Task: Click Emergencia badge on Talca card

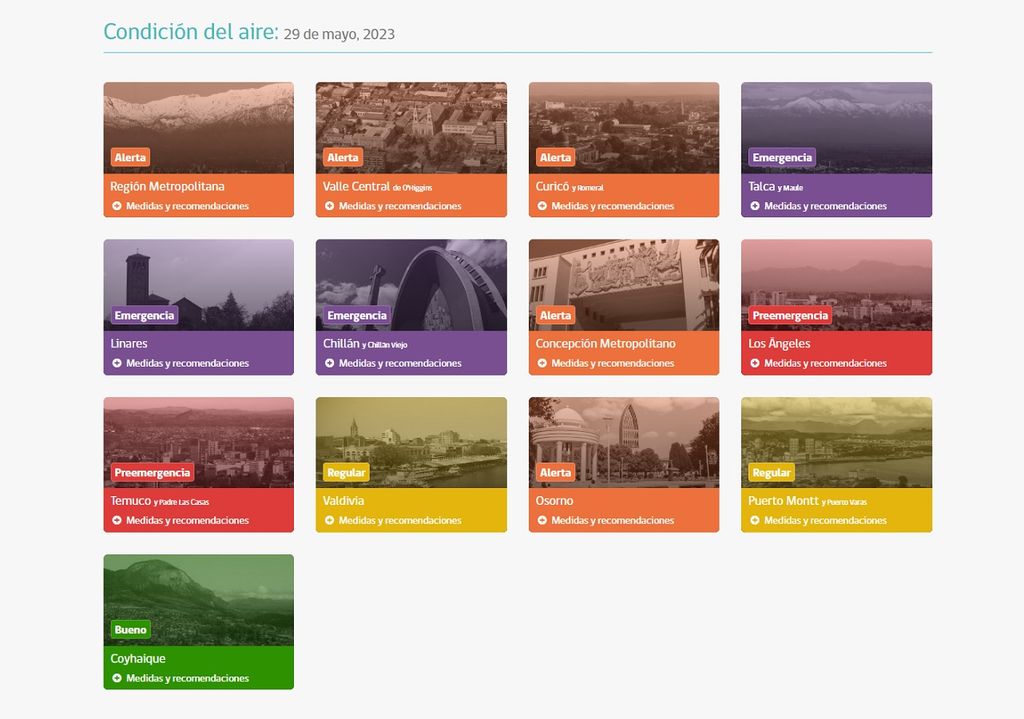Action: tap(782, 157)
